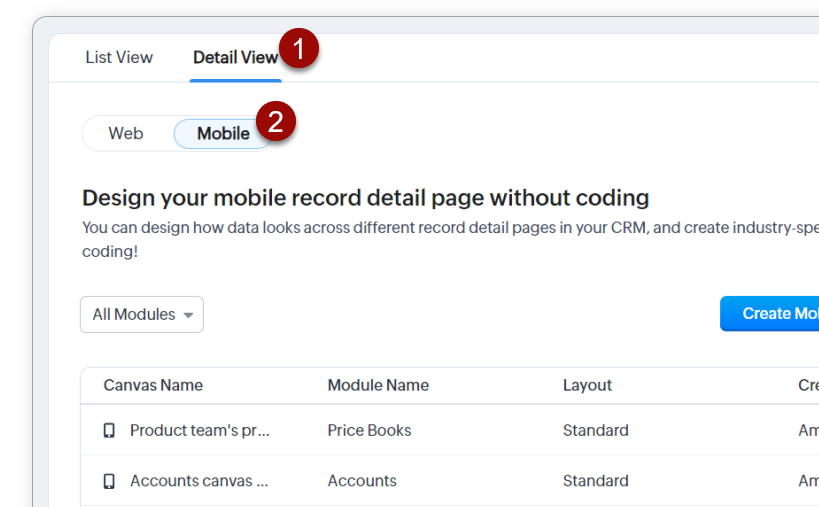Select the Price Books module cell

[x=369, y=431]
